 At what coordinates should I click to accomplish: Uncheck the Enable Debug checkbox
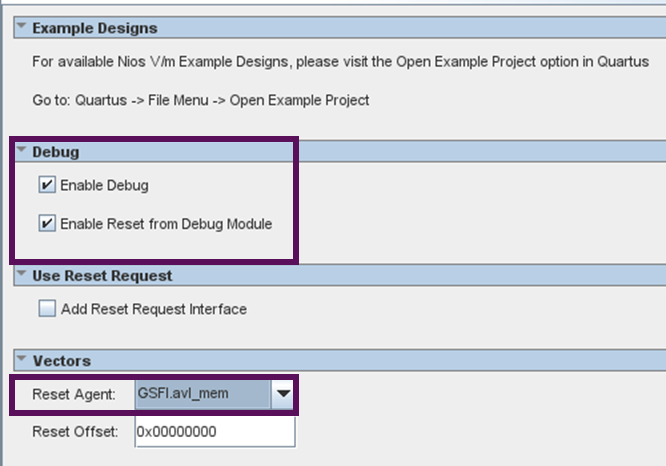point(47,185)
